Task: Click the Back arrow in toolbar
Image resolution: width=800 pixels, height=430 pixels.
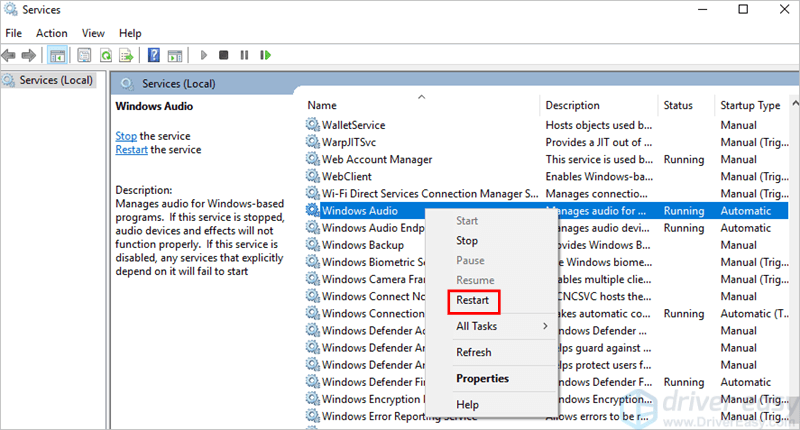Action: tap(11, 55)
